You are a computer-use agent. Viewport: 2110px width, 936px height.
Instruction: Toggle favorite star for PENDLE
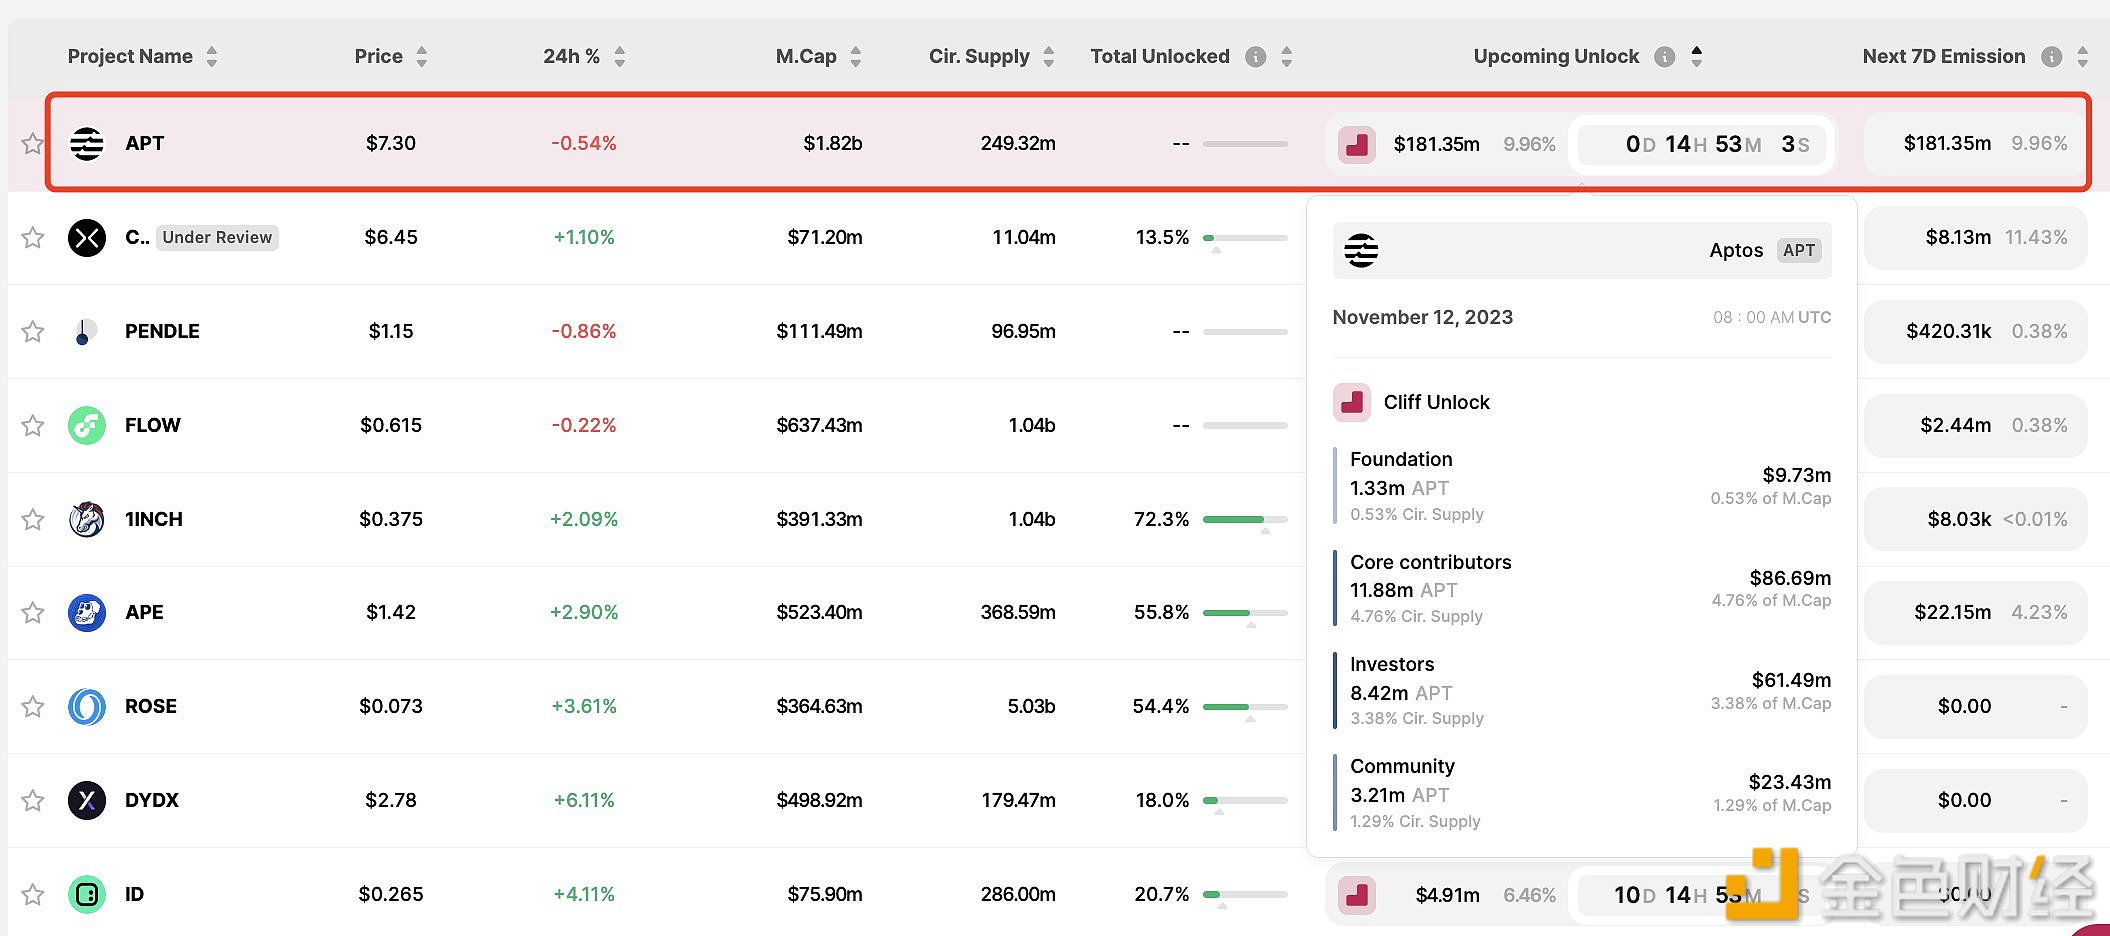tap(33, 332)
